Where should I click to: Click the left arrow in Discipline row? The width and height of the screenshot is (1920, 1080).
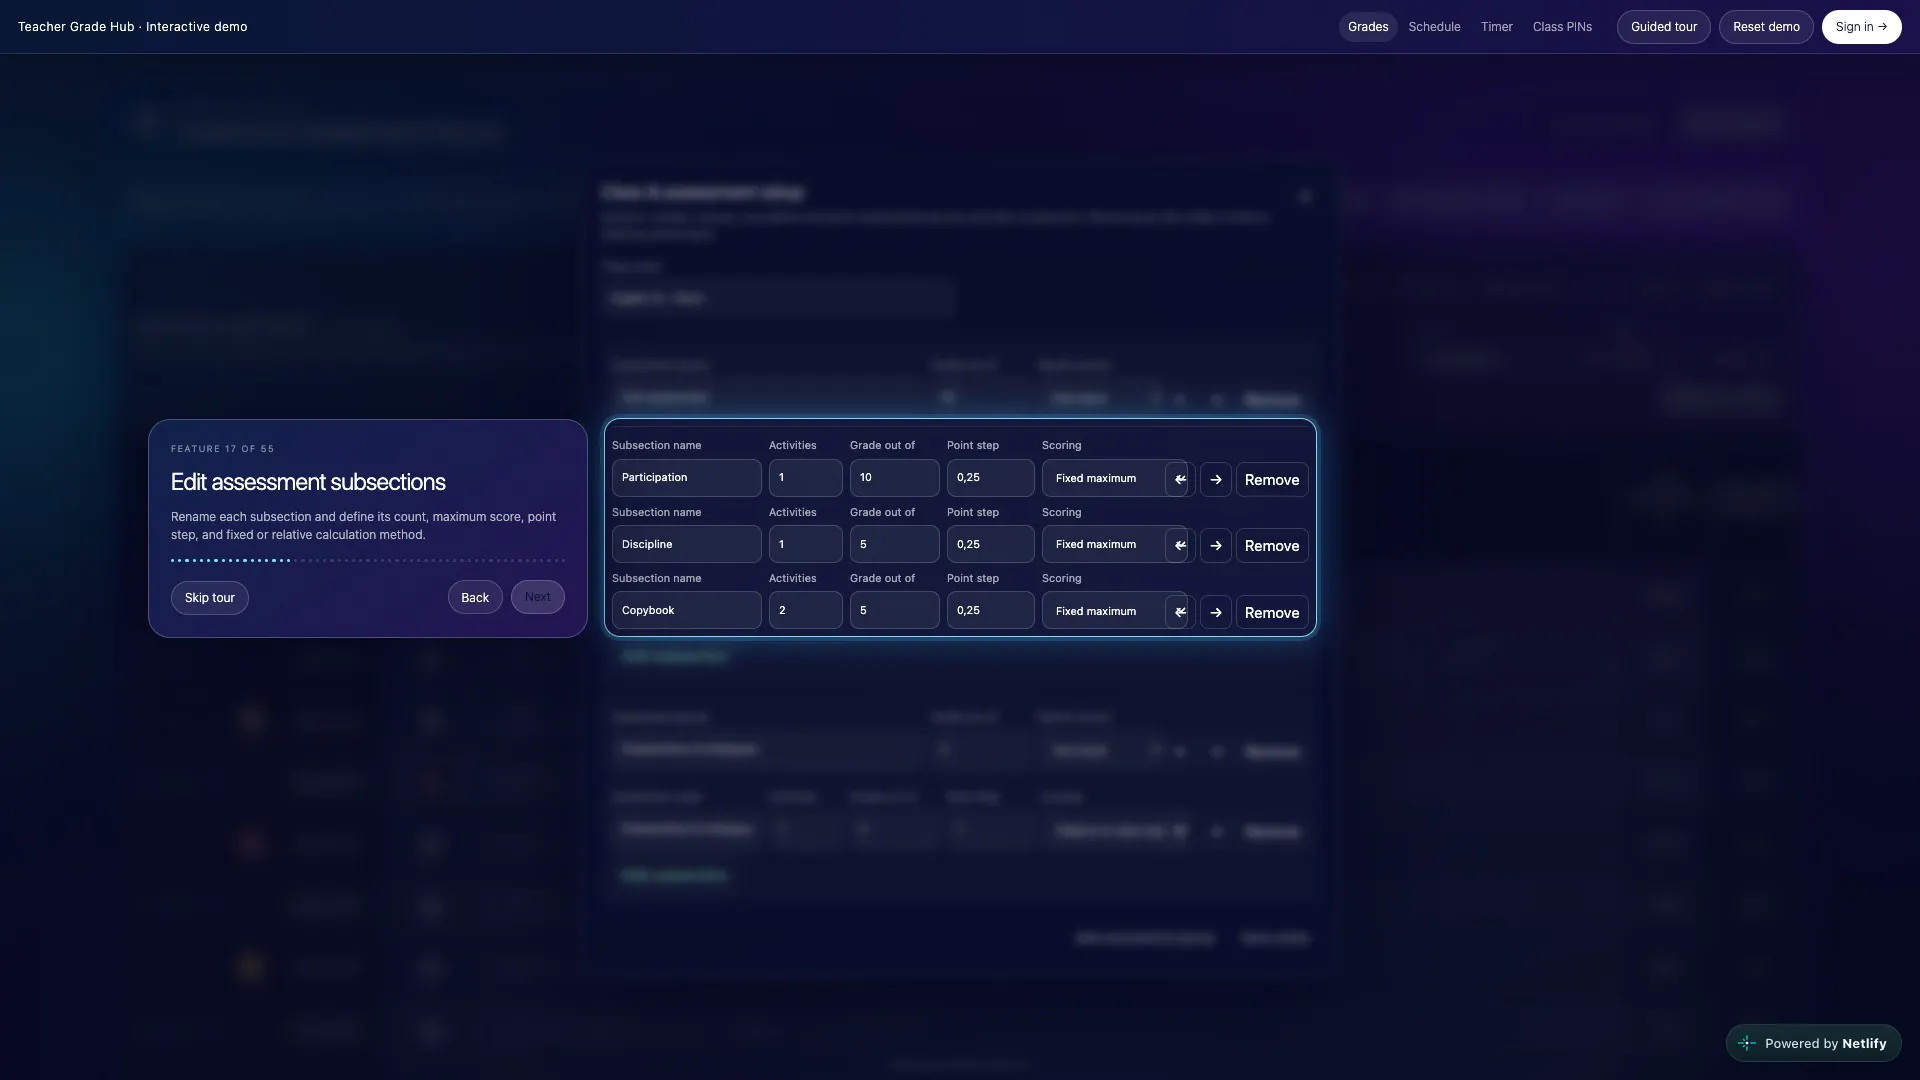1180,545
